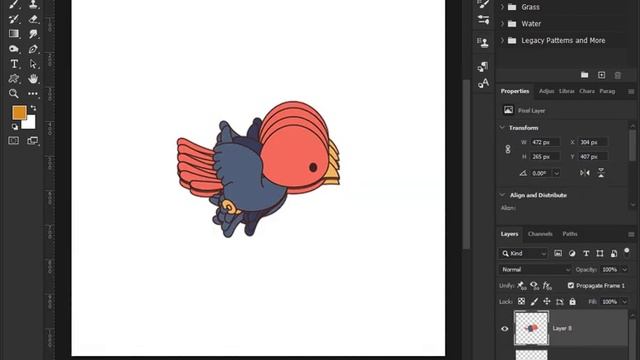
Task: Hide the top layer via eye icon
Action: coord(504,329)
